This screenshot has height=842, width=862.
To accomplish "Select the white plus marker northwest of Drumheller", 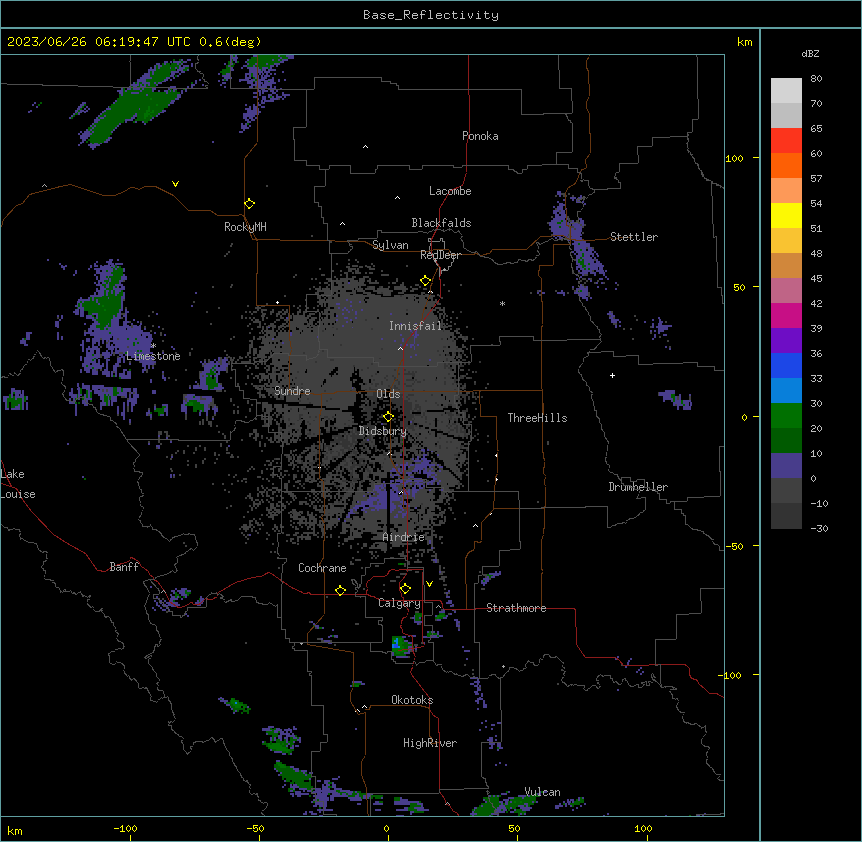I will point(612,375).
